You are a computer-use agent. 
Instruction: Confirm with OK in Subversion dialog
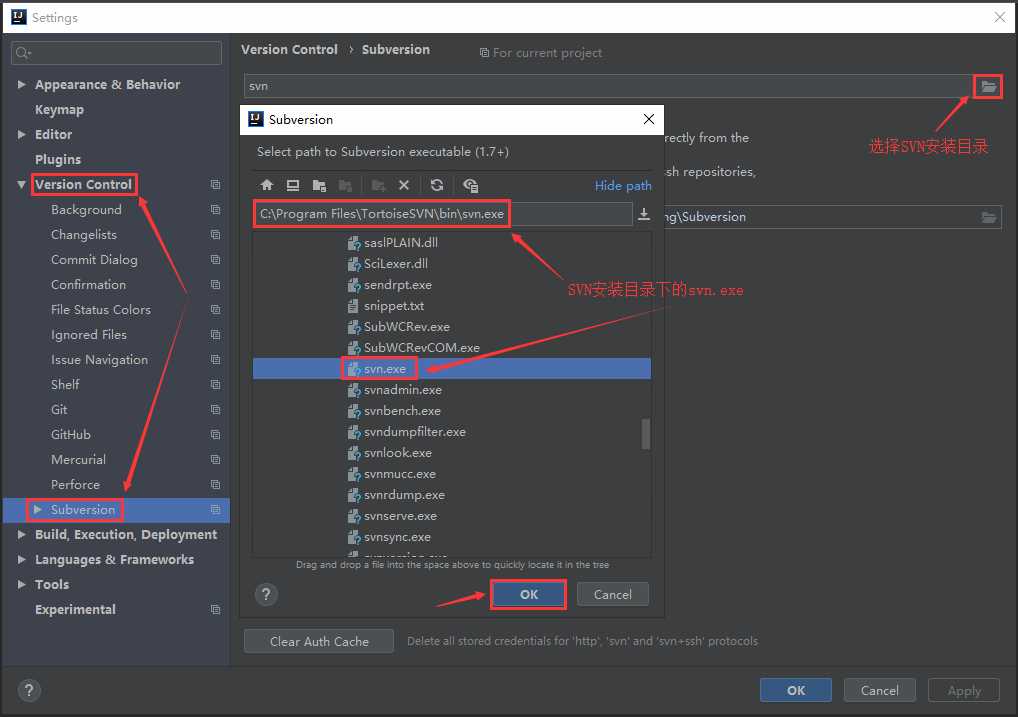(x=528, y=594)
